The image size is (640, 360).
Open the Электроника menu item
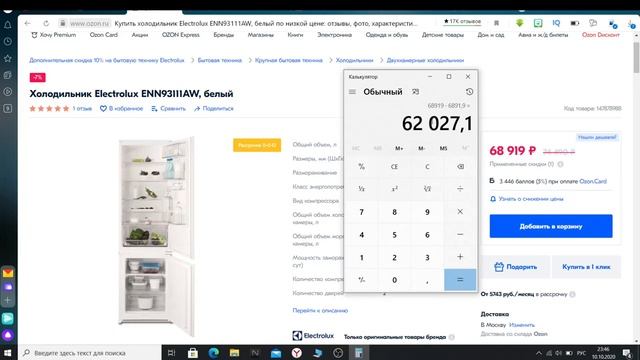[334, 35]
